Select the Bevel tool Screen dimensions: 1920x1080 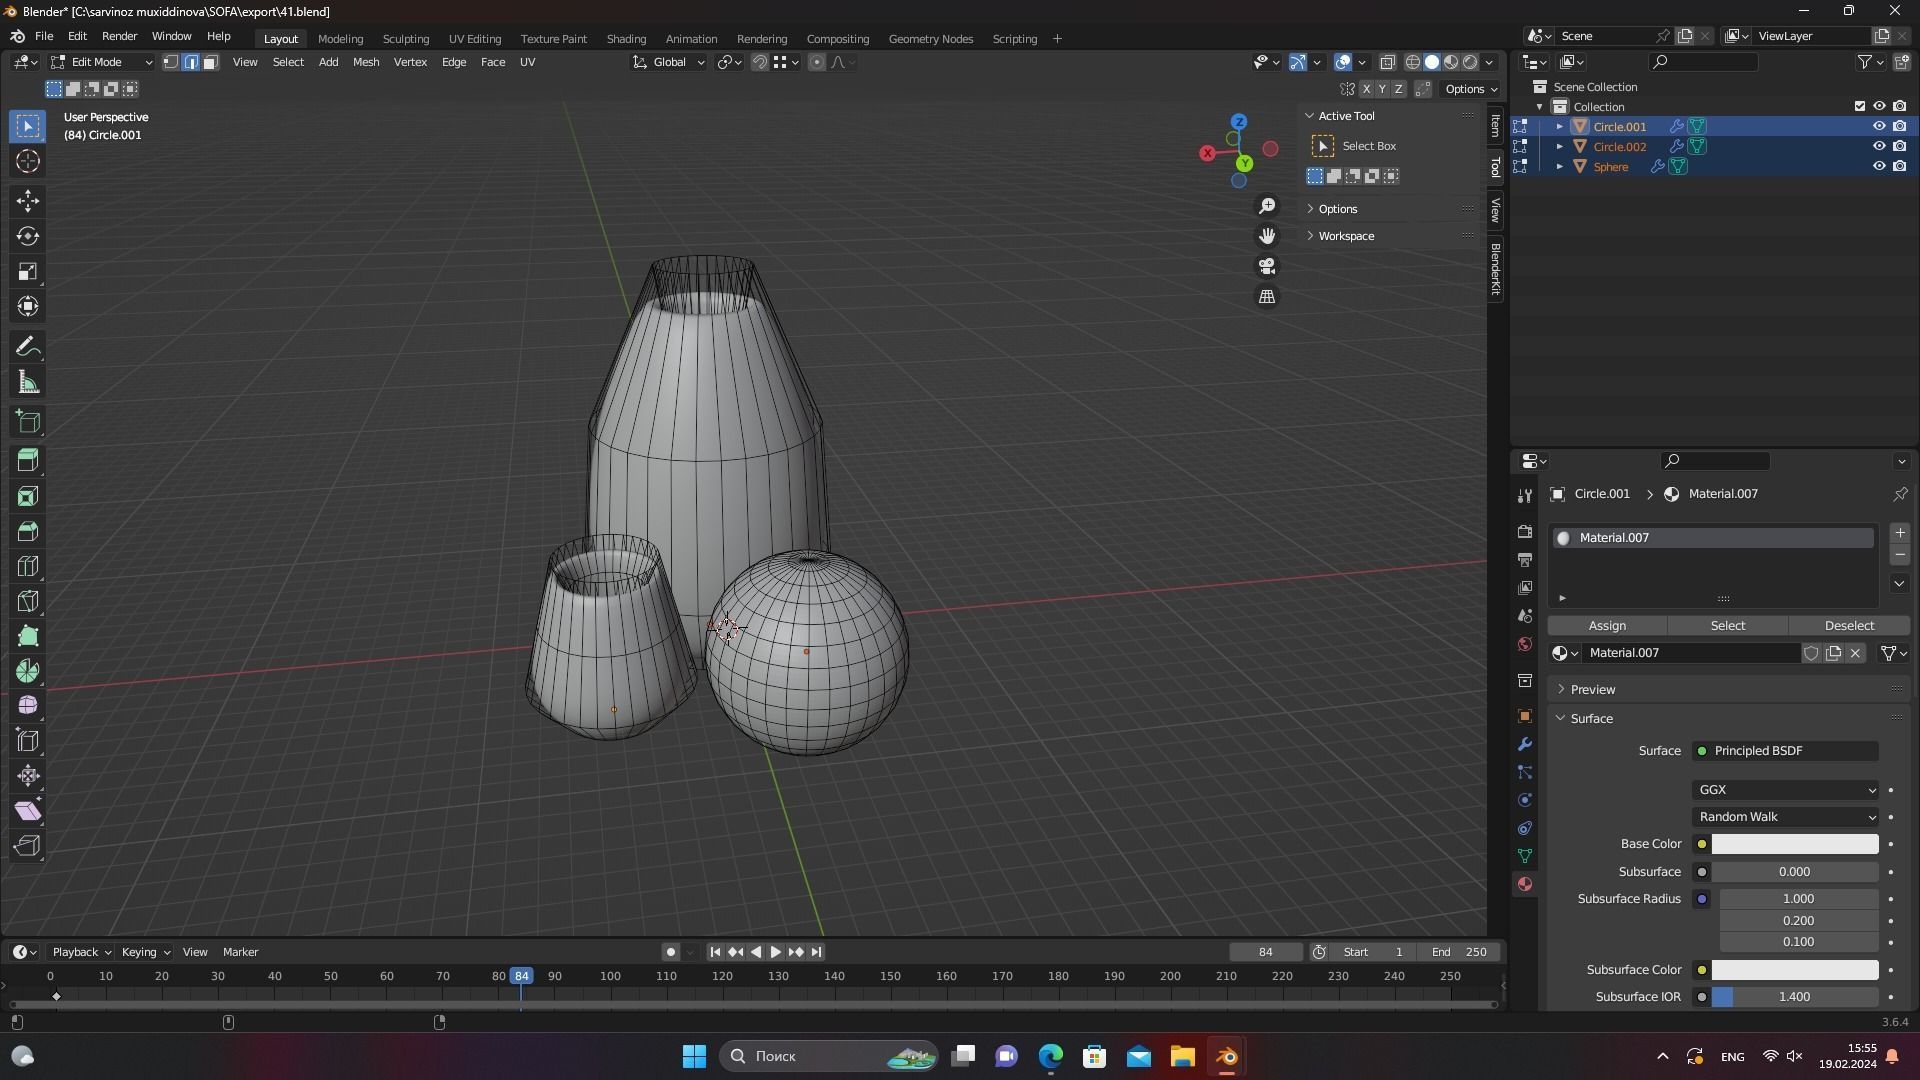[x=28, y=531]
